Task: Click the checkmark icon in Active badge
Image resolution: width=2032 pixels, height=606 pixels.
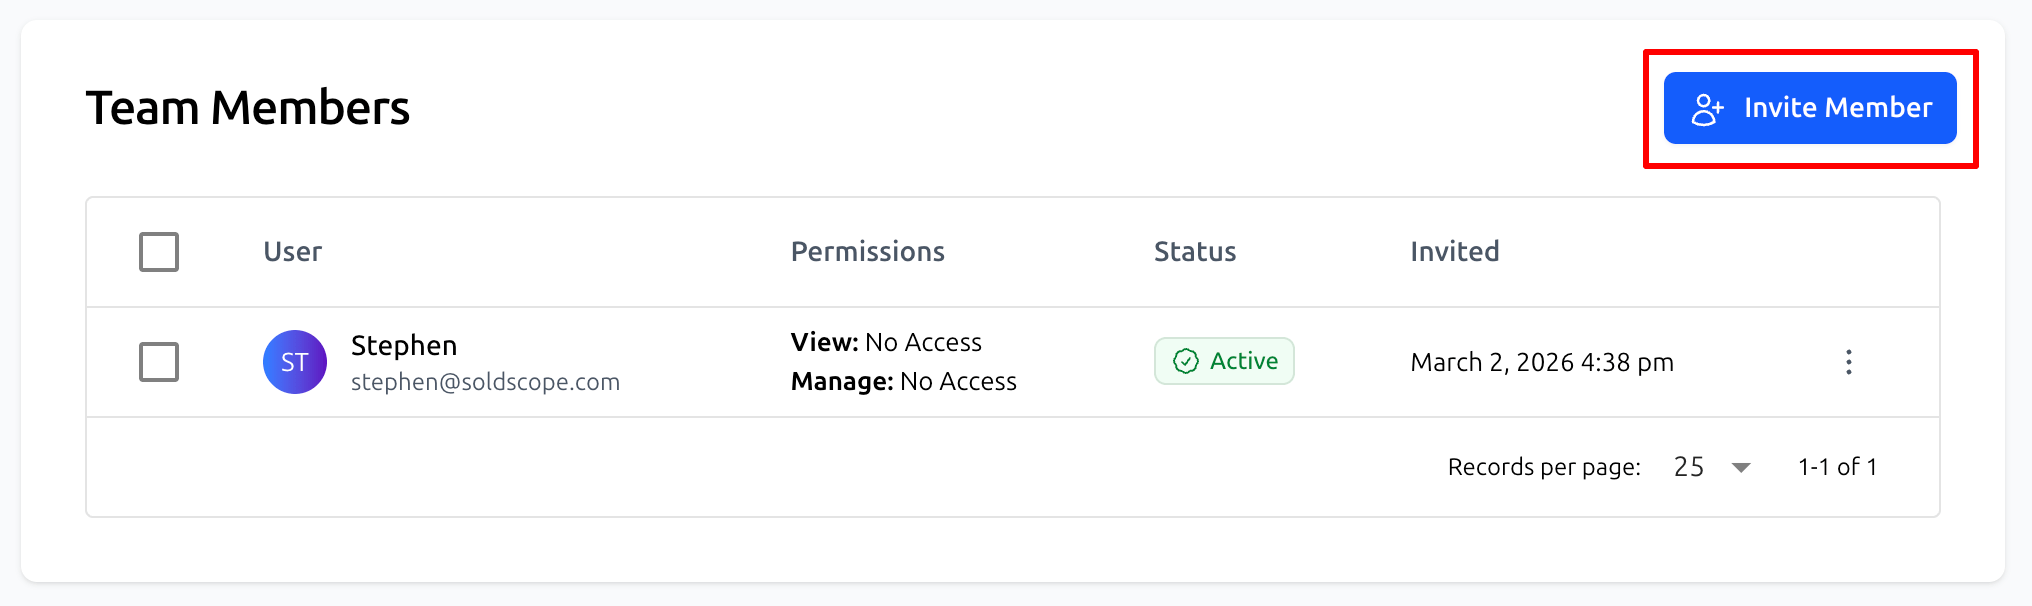Action: pyautogui.click(x=1185, y=361)
